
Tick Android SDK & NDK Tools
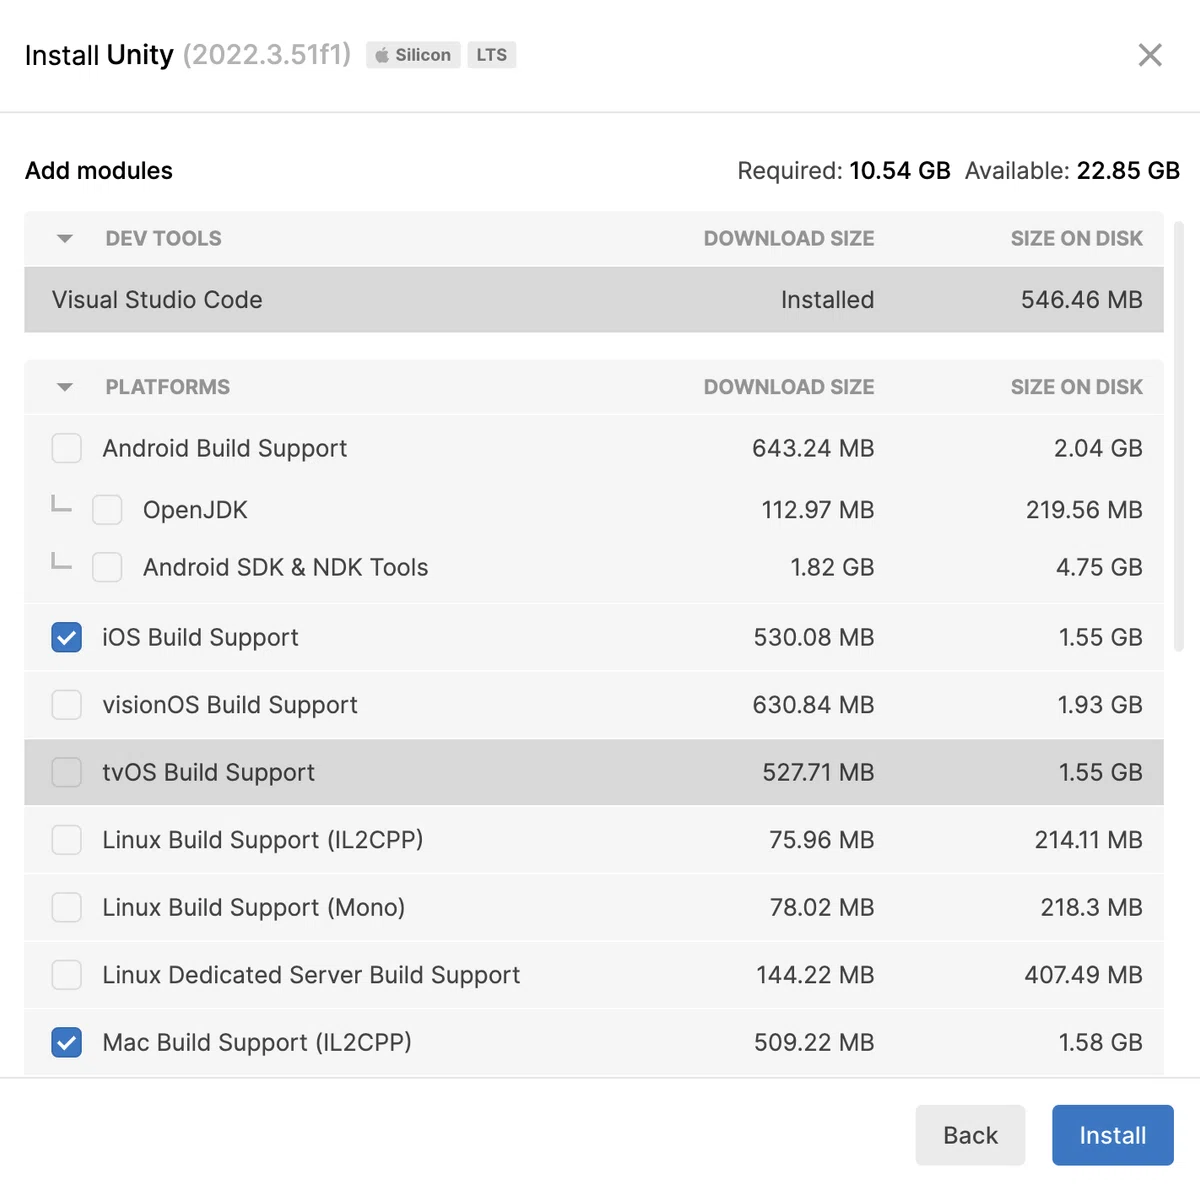coord(107,567)
